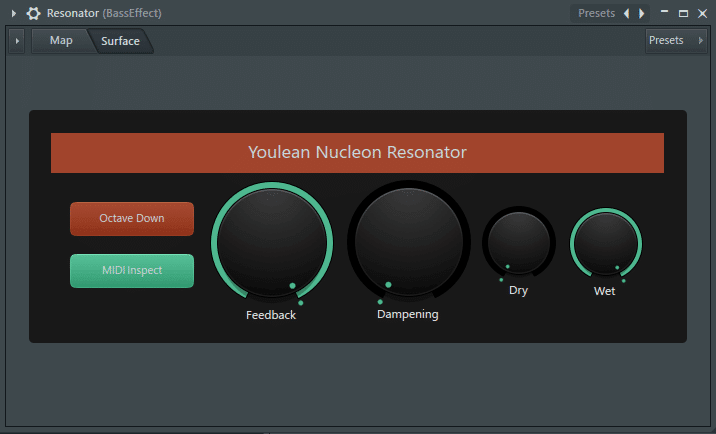Click the Resonator (BassEffect) window title
Image resolution: width=716 pixels, height=434 pixels.
[104, 13]
